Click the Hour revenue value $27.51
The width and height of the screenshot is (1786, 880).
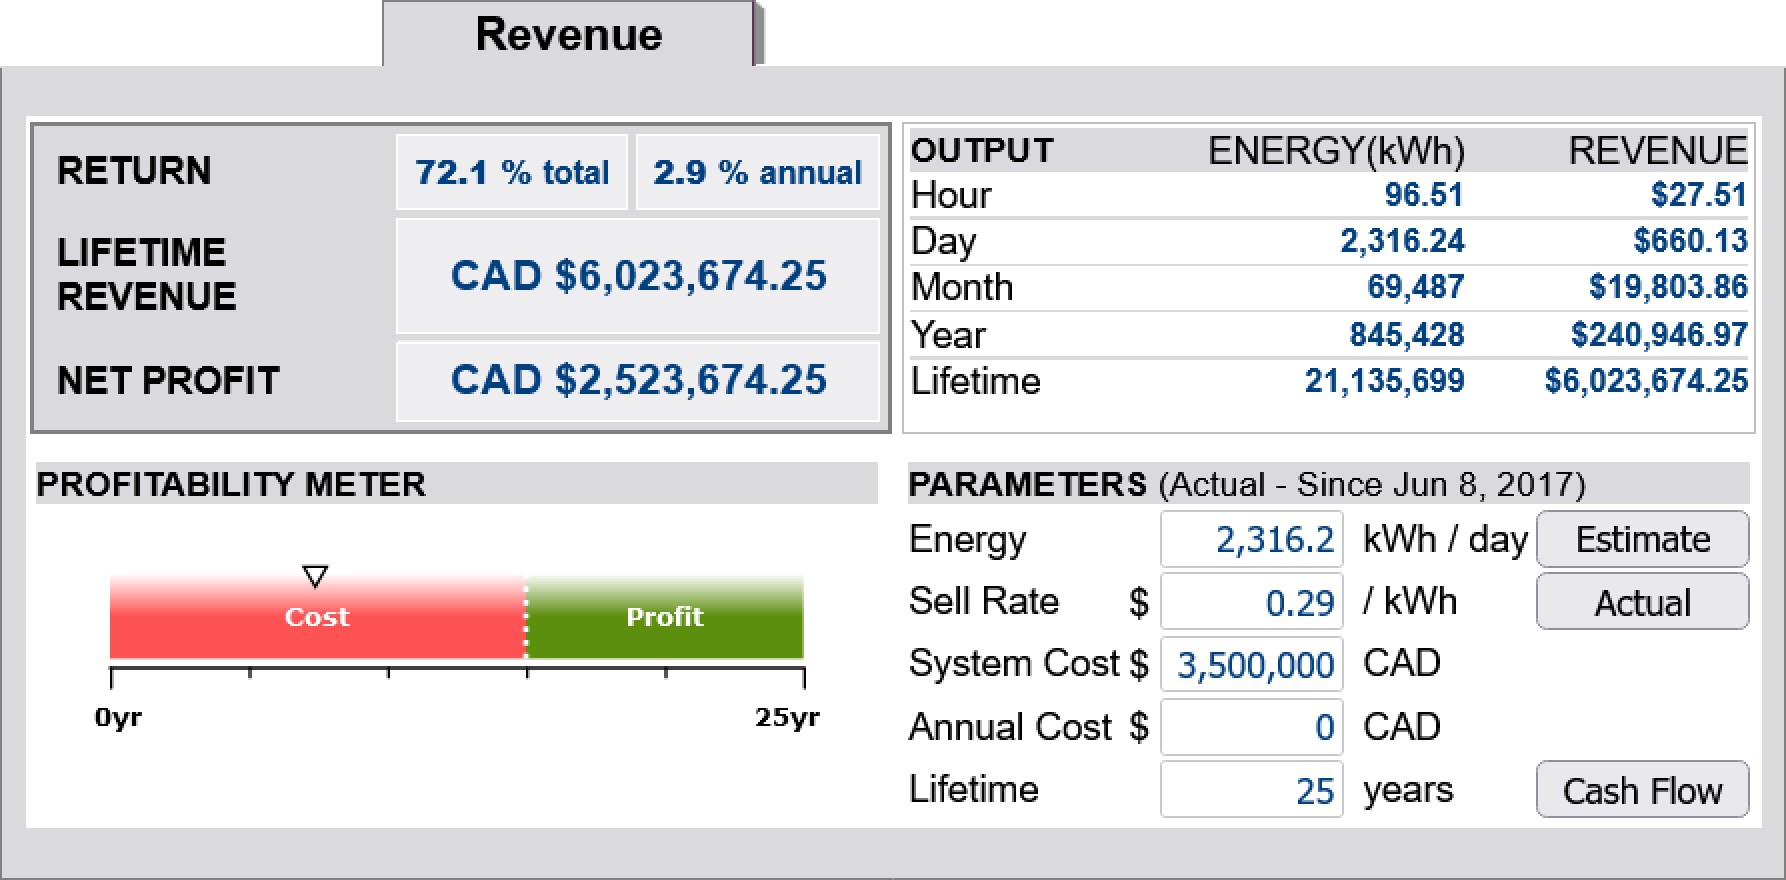click(x=1698, y=195)
